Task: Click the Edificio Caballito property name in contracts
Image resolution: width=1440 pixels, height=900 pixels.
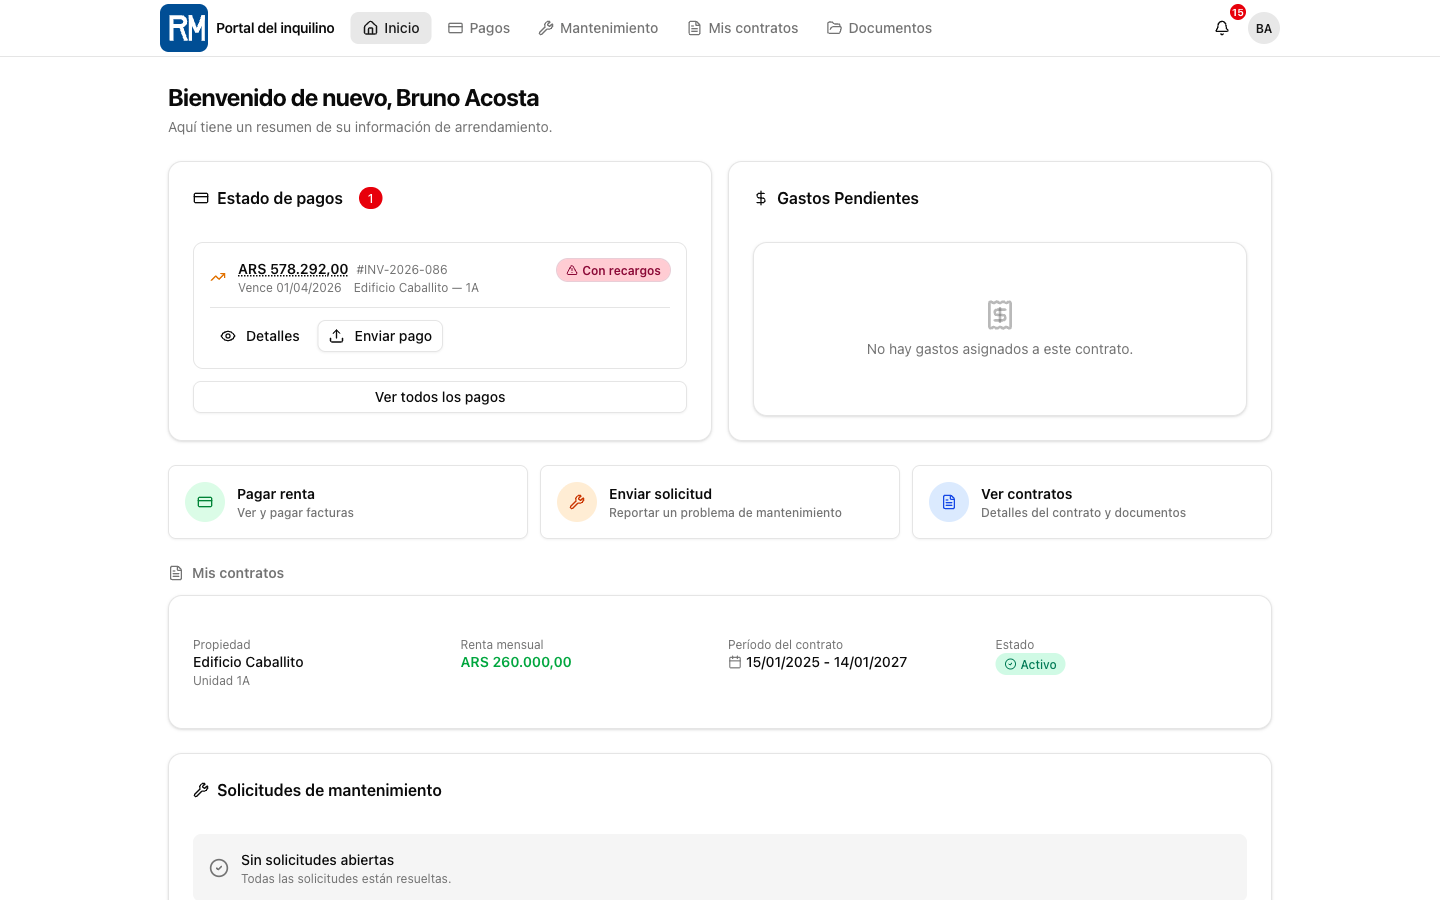Action: pos(248,662)
